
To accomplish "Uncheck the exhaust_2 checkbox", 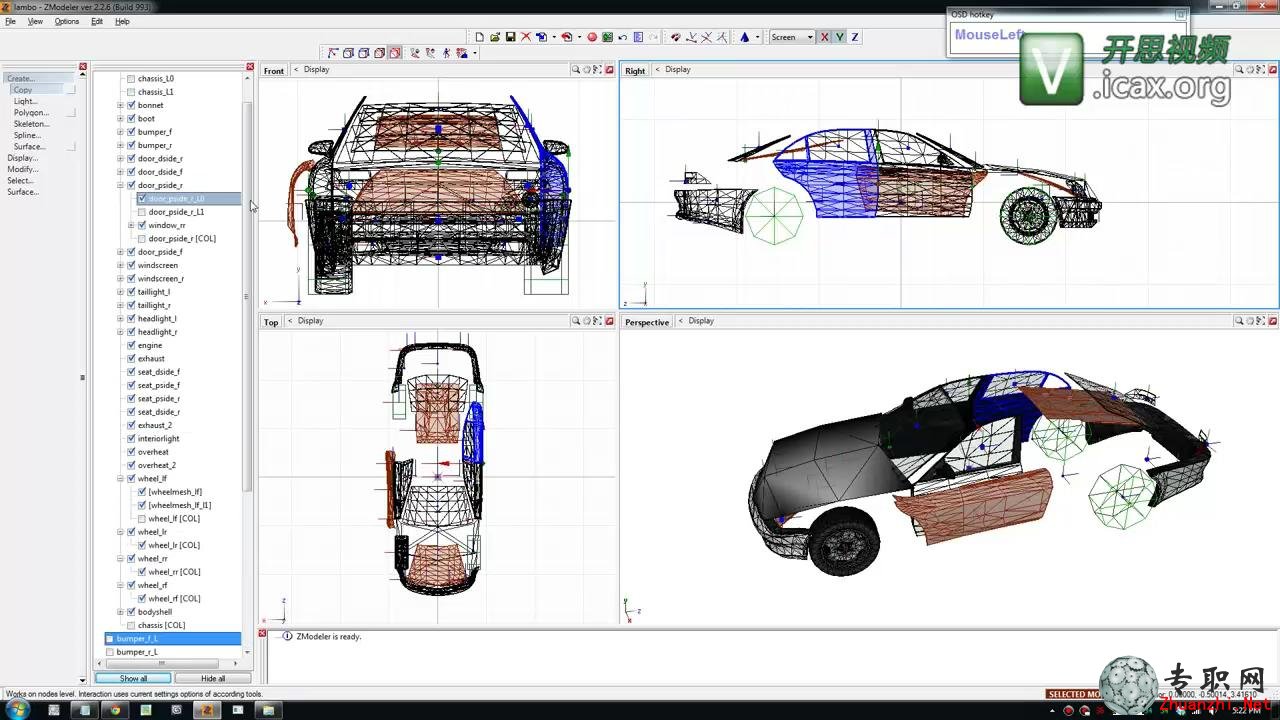I will 131,425.
